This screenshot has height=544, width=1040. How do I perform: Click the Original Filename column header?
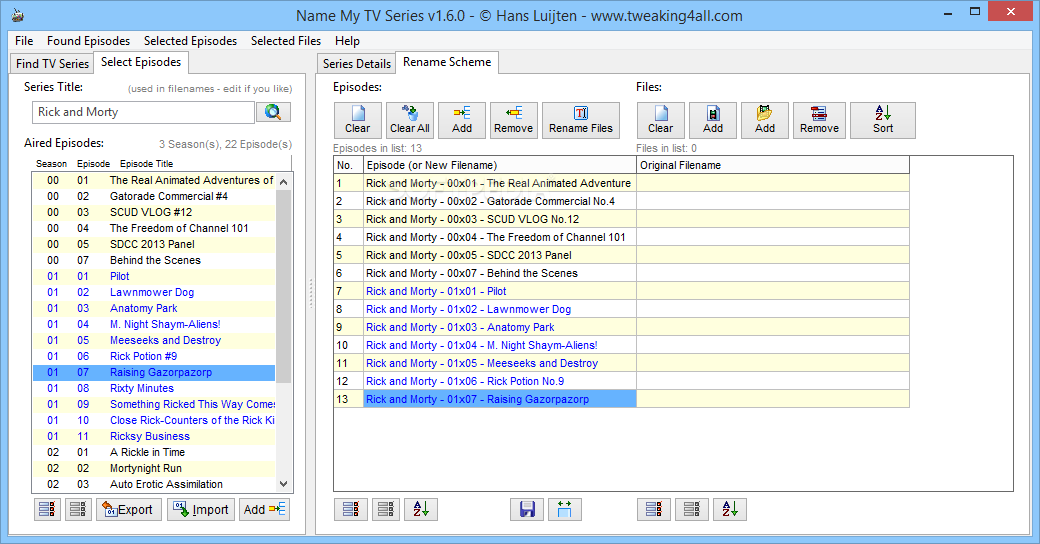pyautogui.click(x=772, y=165)
